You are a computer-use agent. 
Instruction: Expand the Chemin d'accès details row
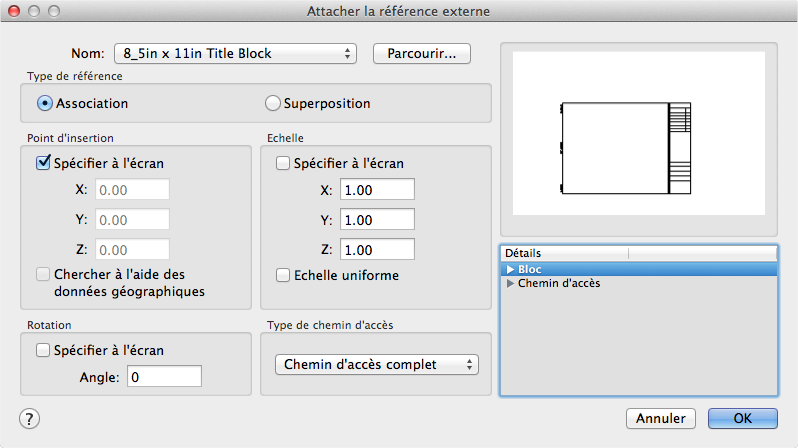511,284
